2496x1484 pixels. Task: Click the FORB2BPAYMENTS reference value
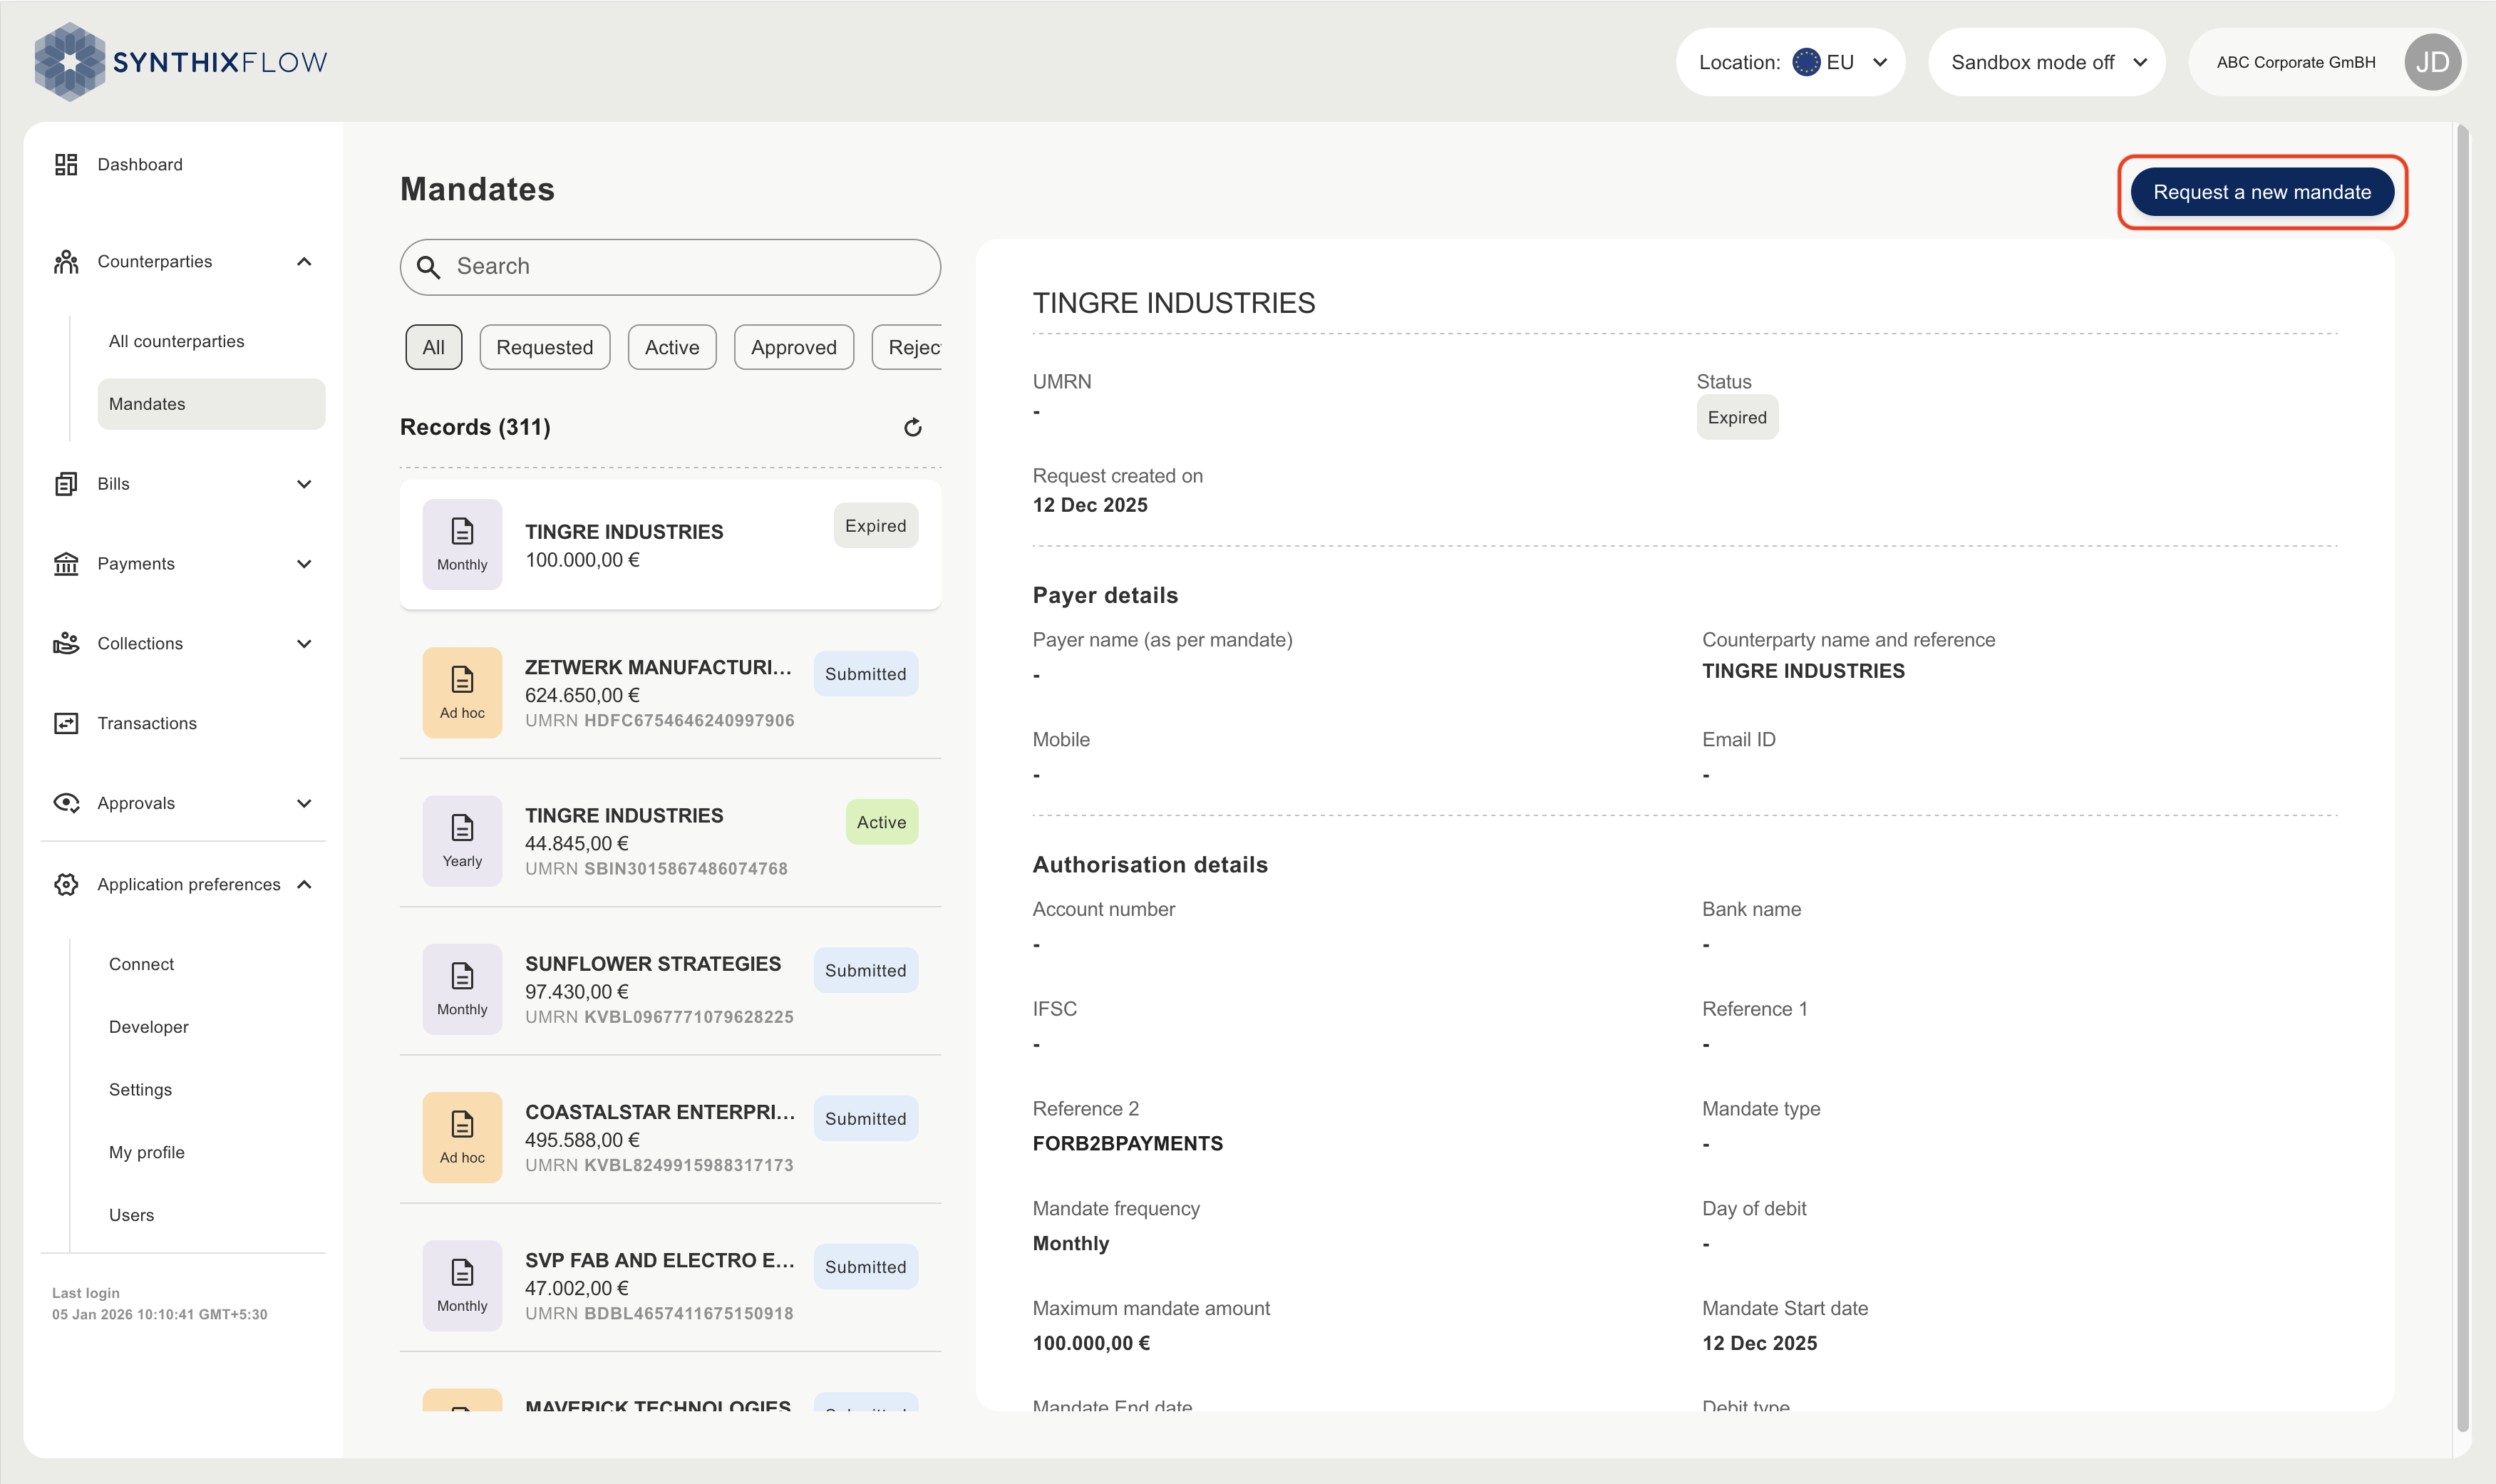click(x=1127, y=1144)
